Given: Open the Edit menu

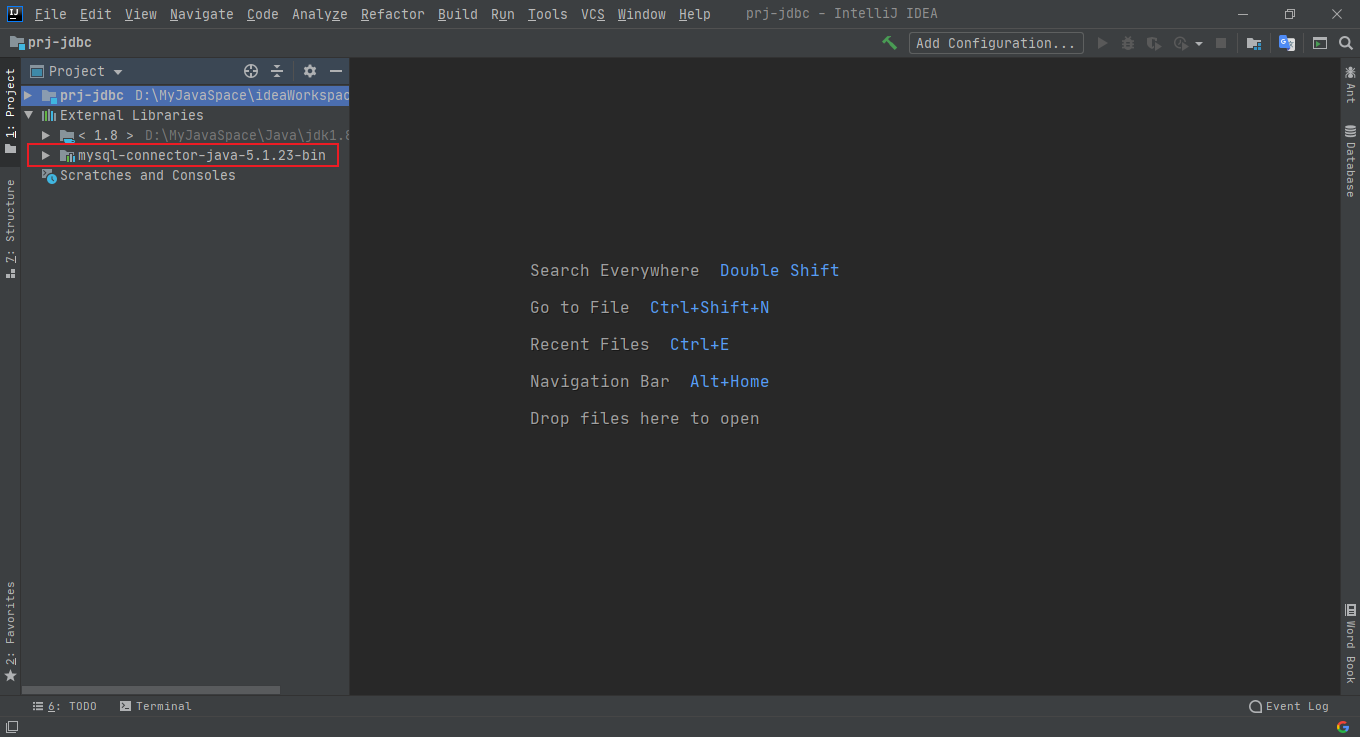Looking at the screenshot, I should coord(96,14).
